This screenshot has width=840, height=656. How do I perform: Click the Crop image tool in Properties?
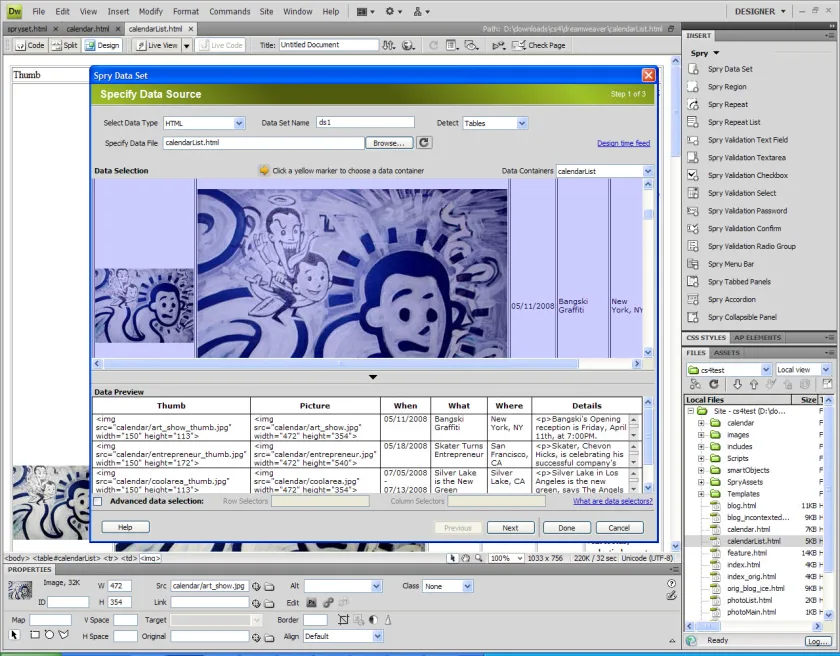343,620
